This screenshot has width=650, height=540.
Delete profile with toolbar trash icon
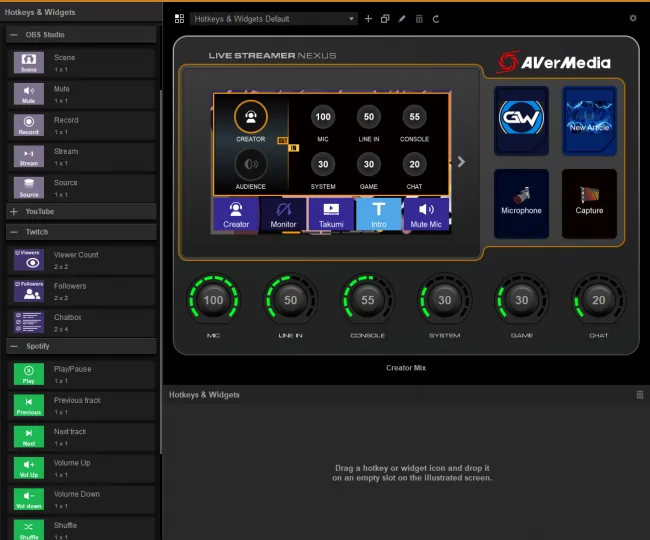(419, 19)
